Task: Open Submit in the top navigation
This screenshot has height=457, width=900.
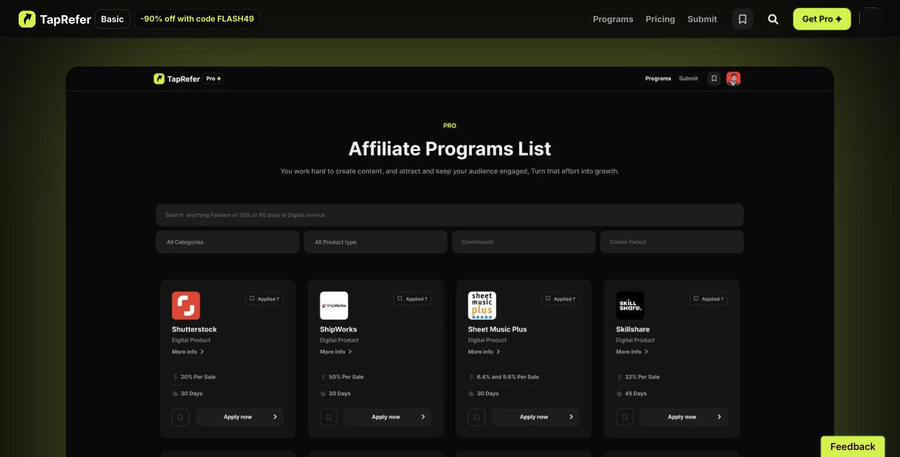Action: coord(702,19)
